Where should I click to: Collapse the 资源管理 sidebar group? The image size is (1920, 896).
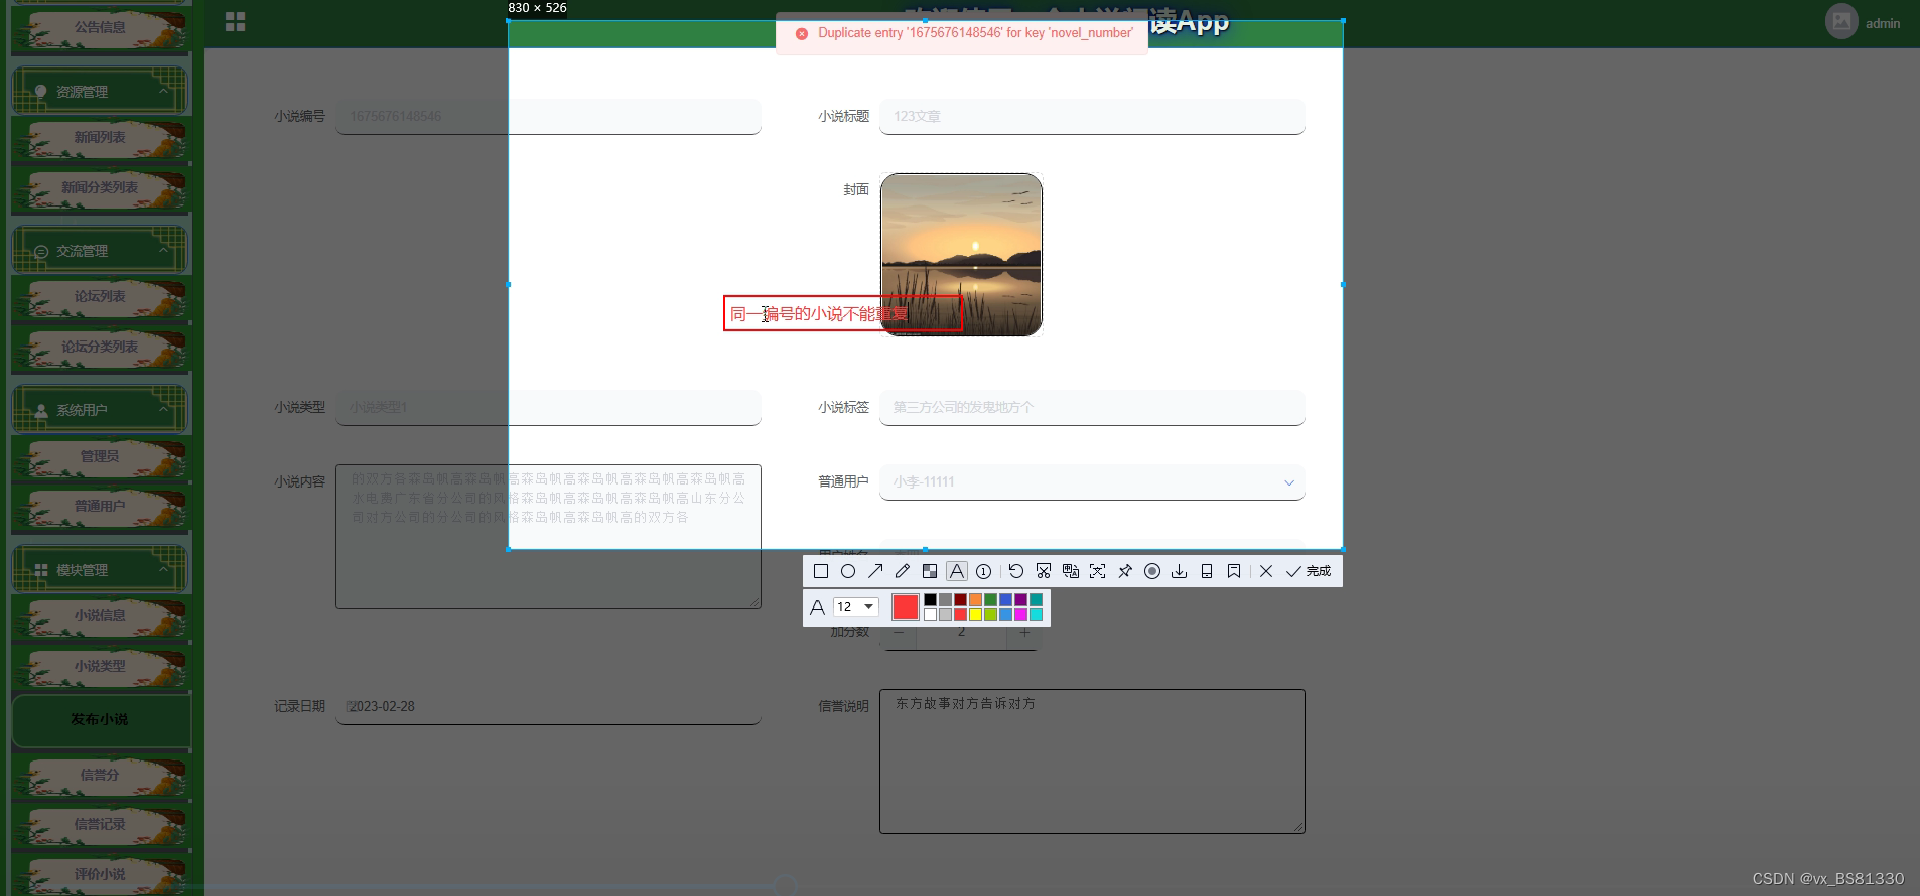(100, 92)
